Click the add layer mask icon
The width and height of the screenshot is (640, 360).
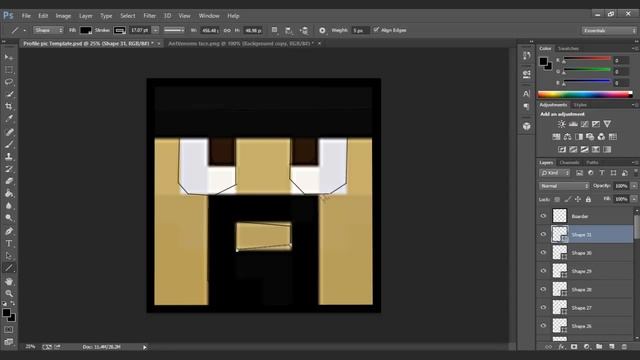pos(574,347)
